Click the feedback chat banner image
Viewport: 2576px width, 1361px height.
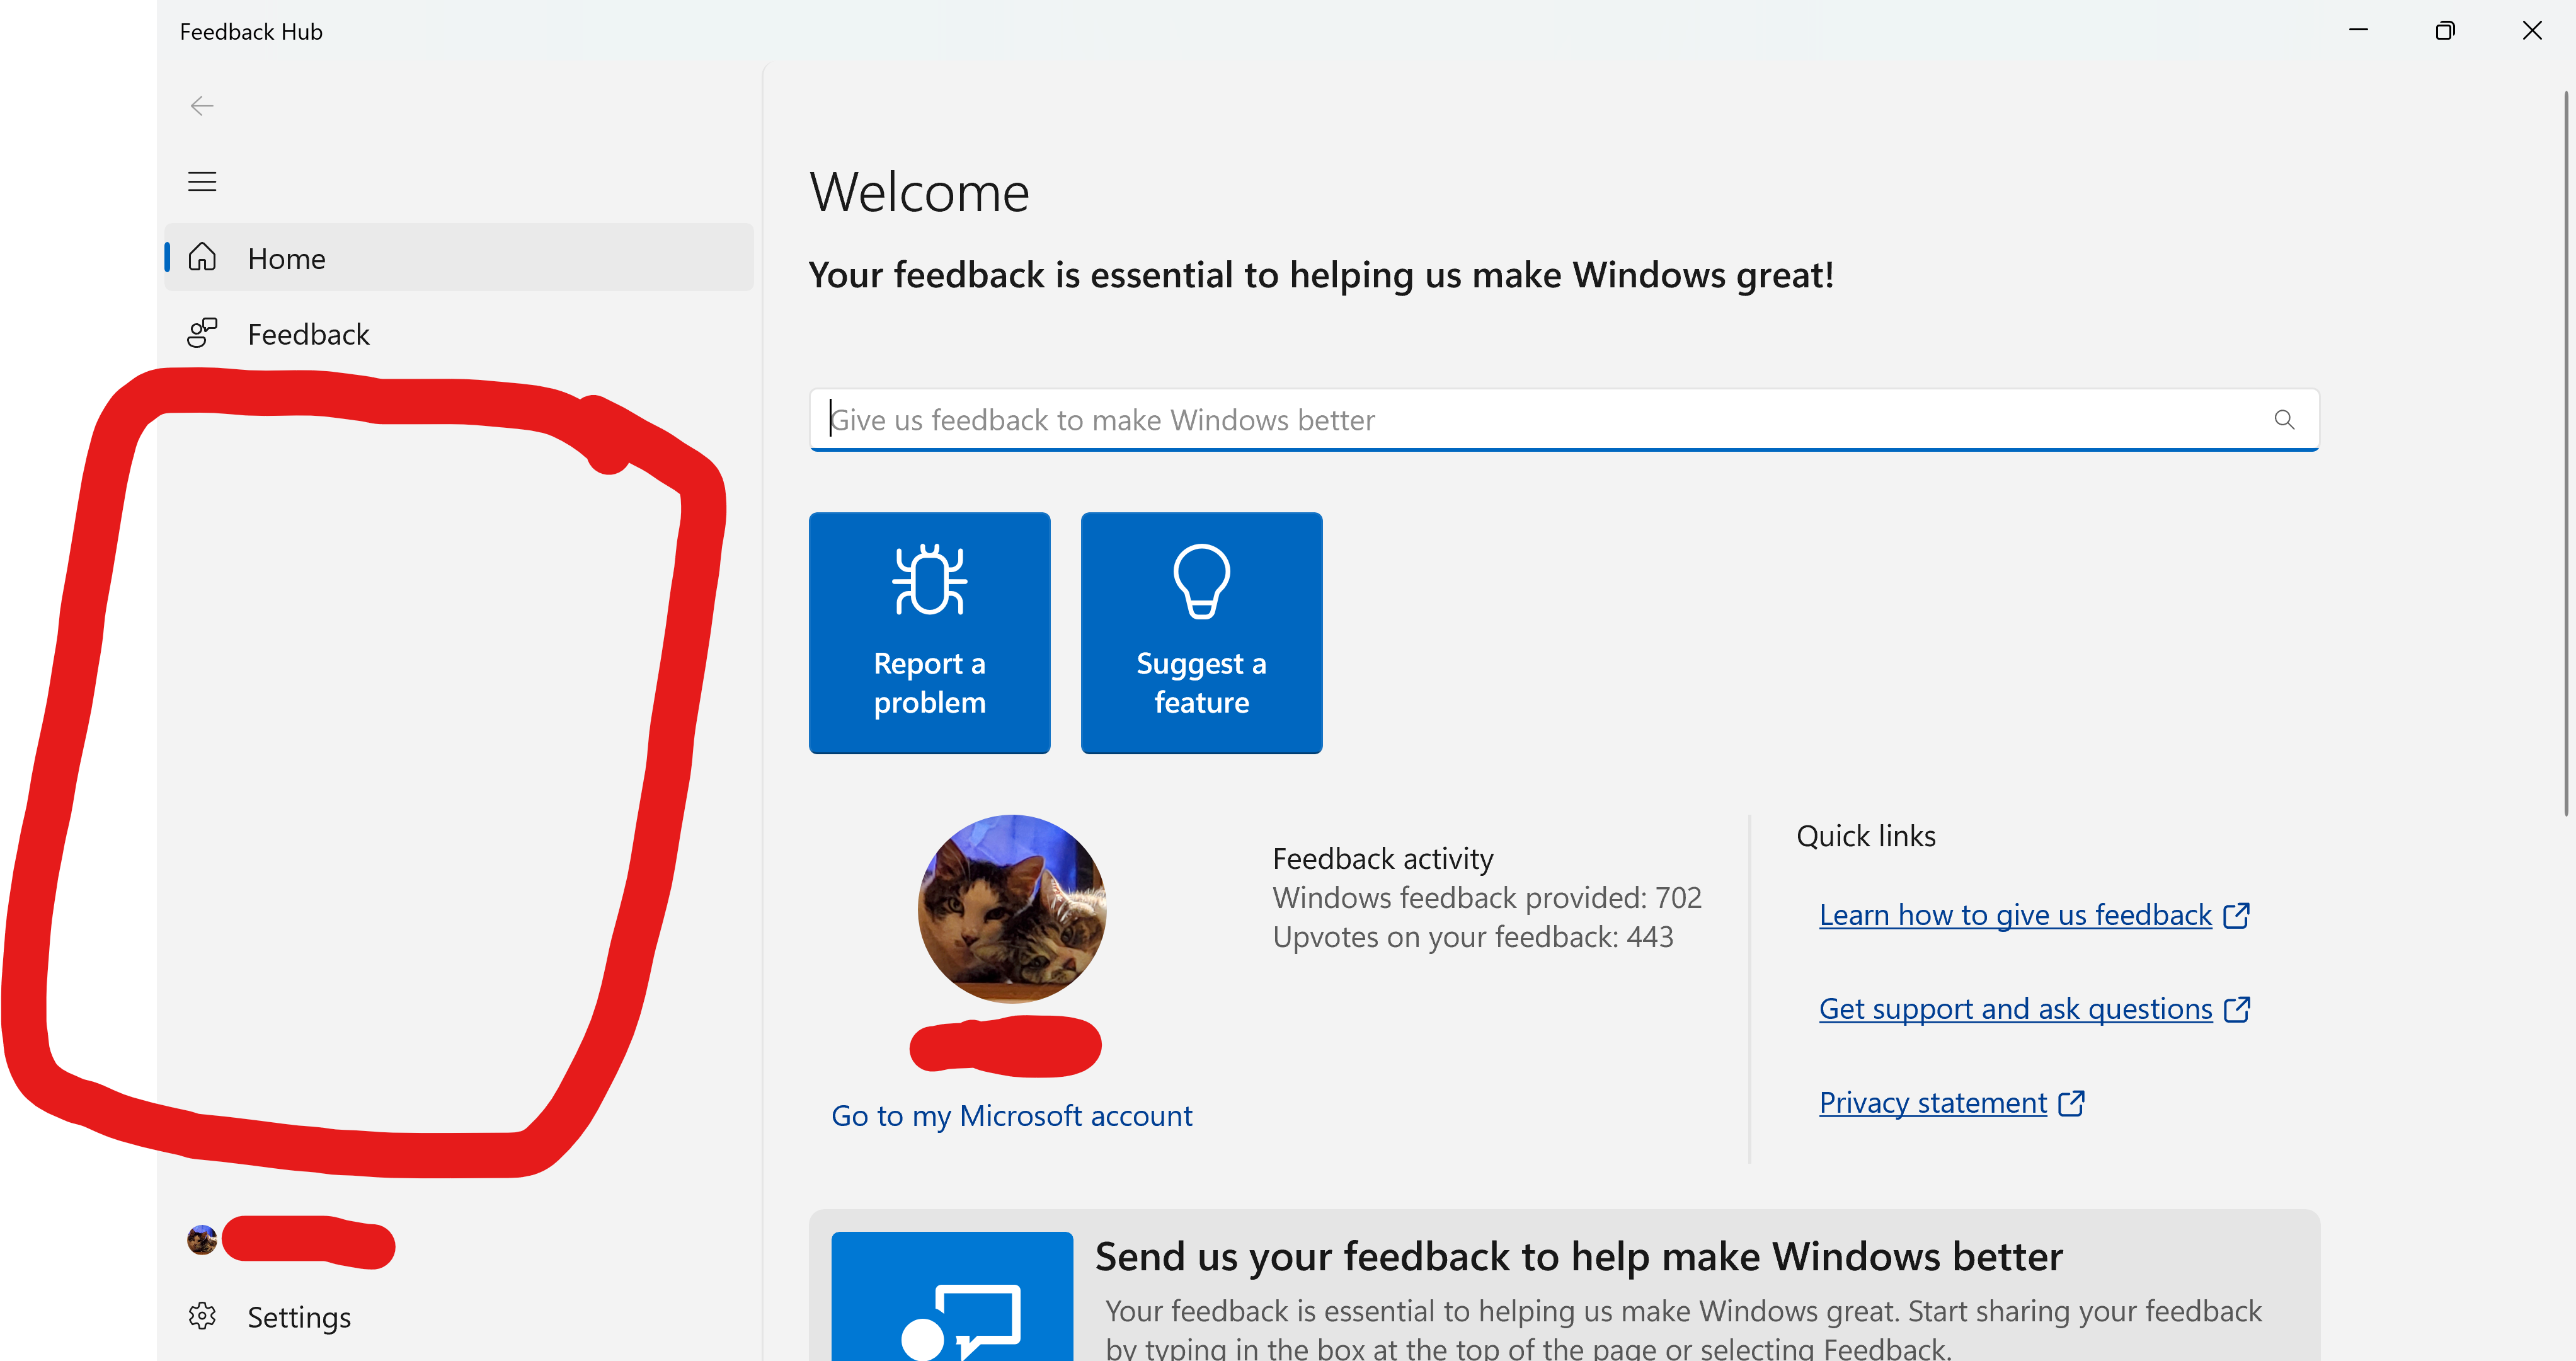click(x=952, y=1297)
